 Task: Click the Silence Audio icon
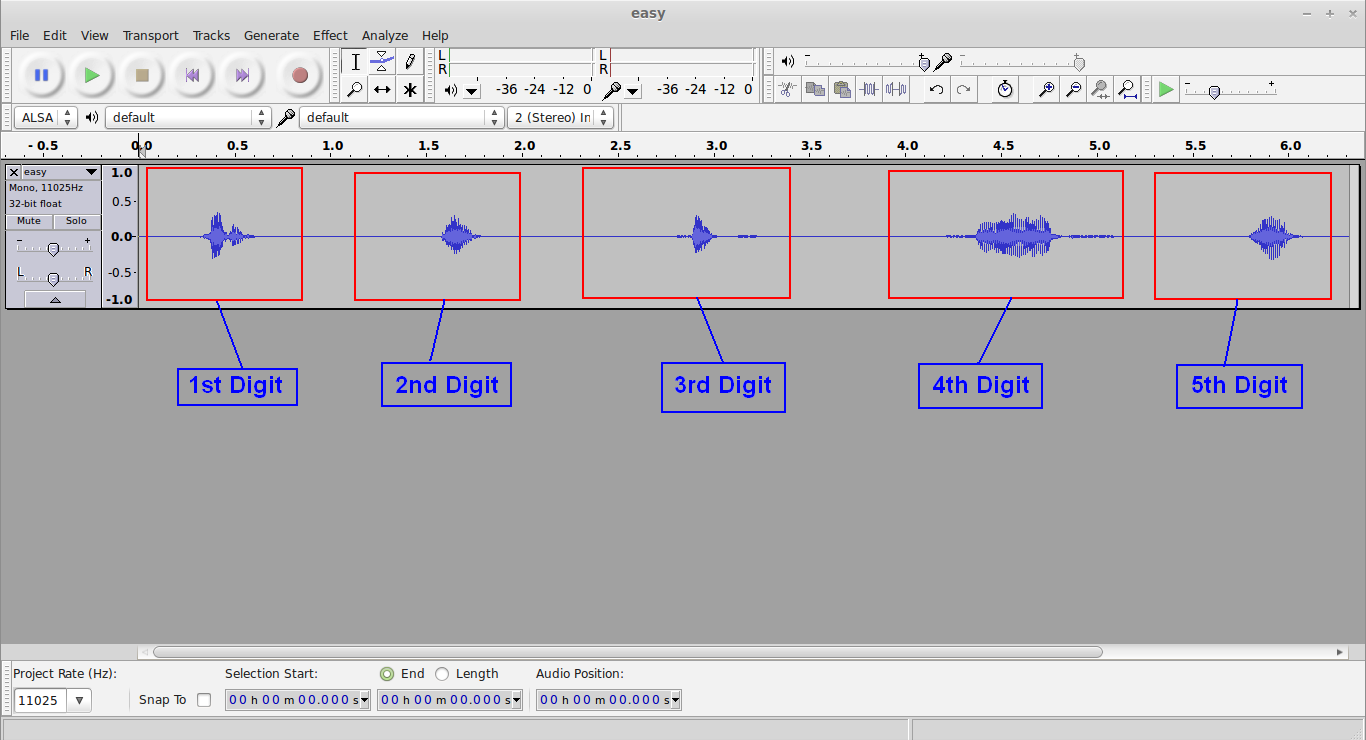(x=896, y=89)
